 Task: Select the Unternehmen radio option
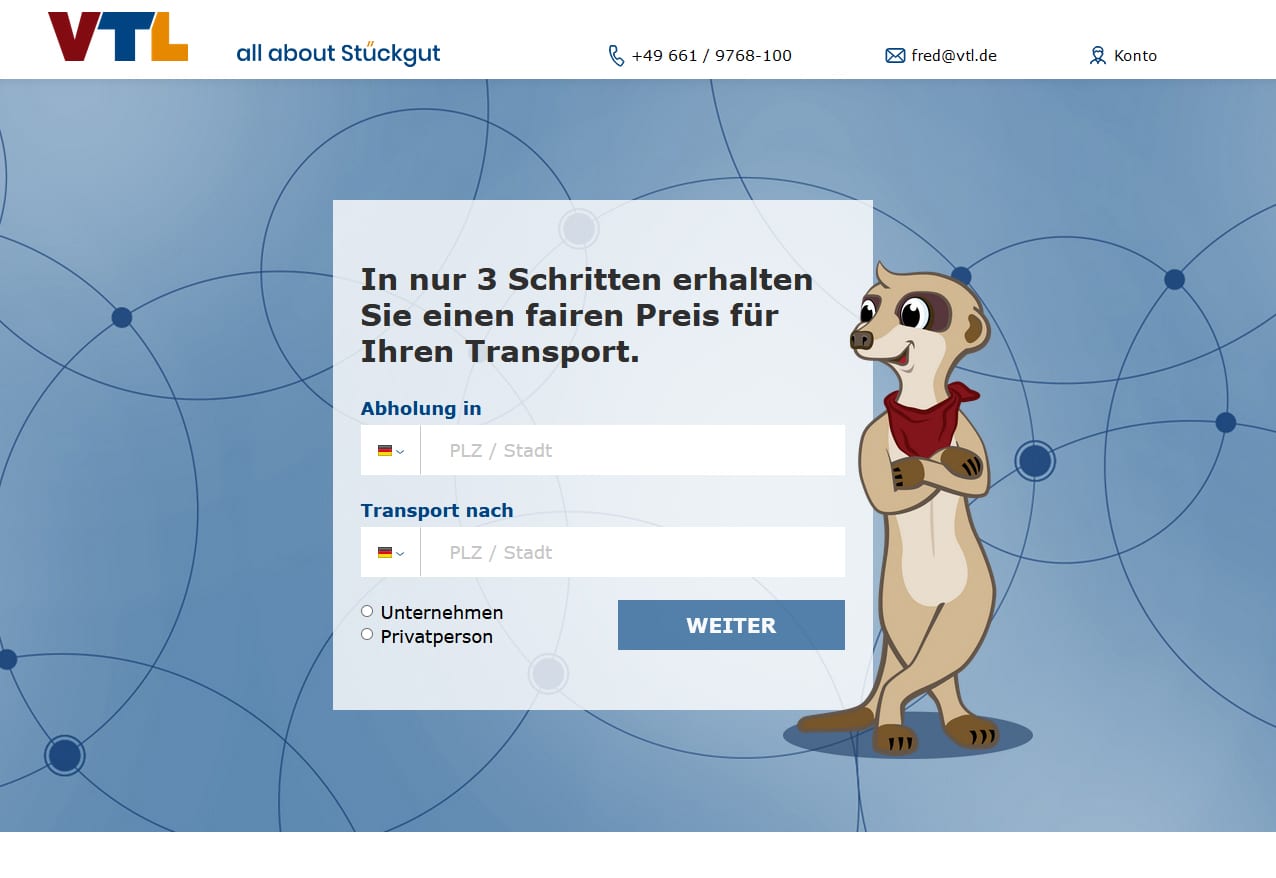click(367, 611)
